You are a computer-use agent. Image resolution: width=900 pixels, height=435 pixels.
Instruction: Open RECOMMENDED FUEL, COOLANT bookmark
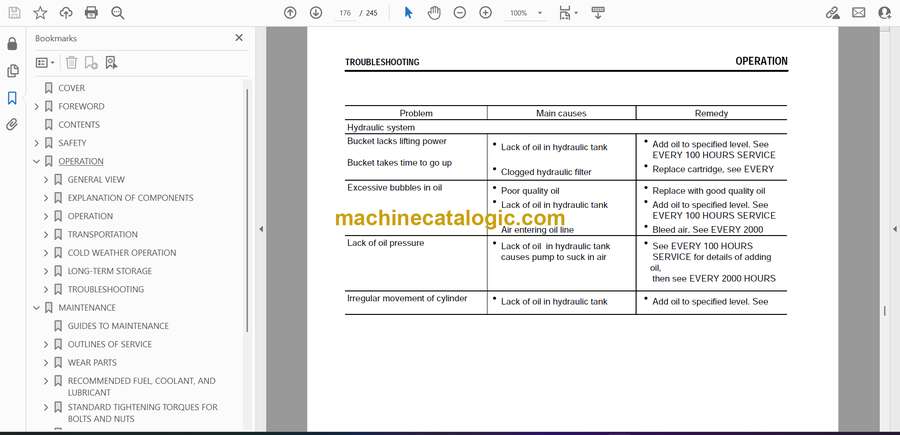coord(142,387)
